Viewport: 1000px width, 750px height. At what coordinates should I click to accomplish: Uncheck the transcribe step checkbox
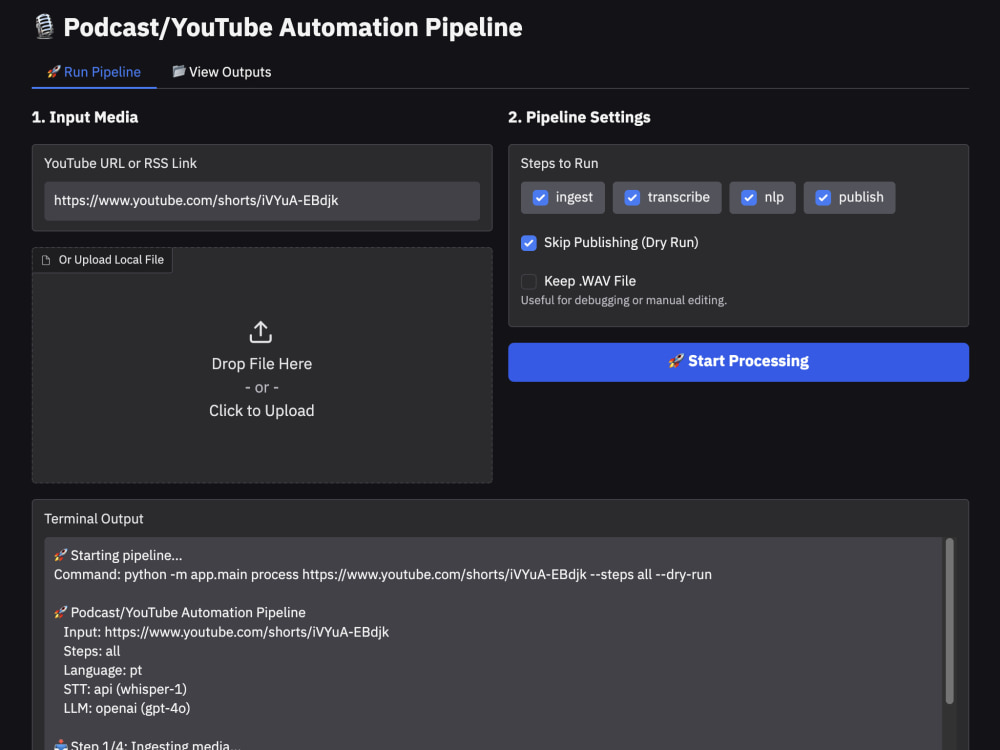pyautogui.click(x=632, y=198)
